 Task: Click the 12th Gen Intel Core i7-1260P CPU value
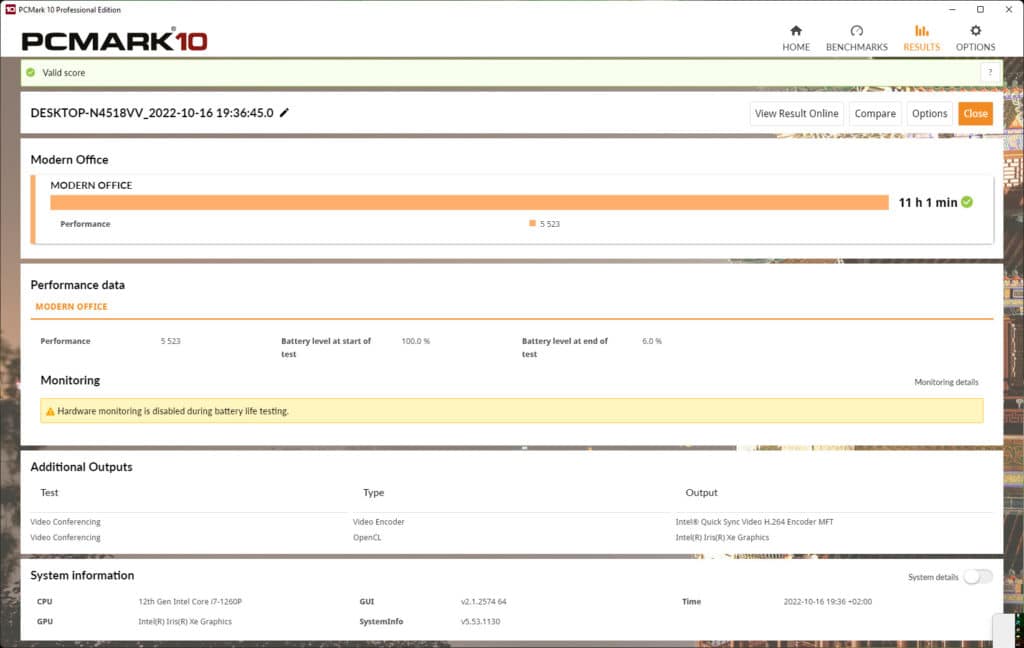190,602
